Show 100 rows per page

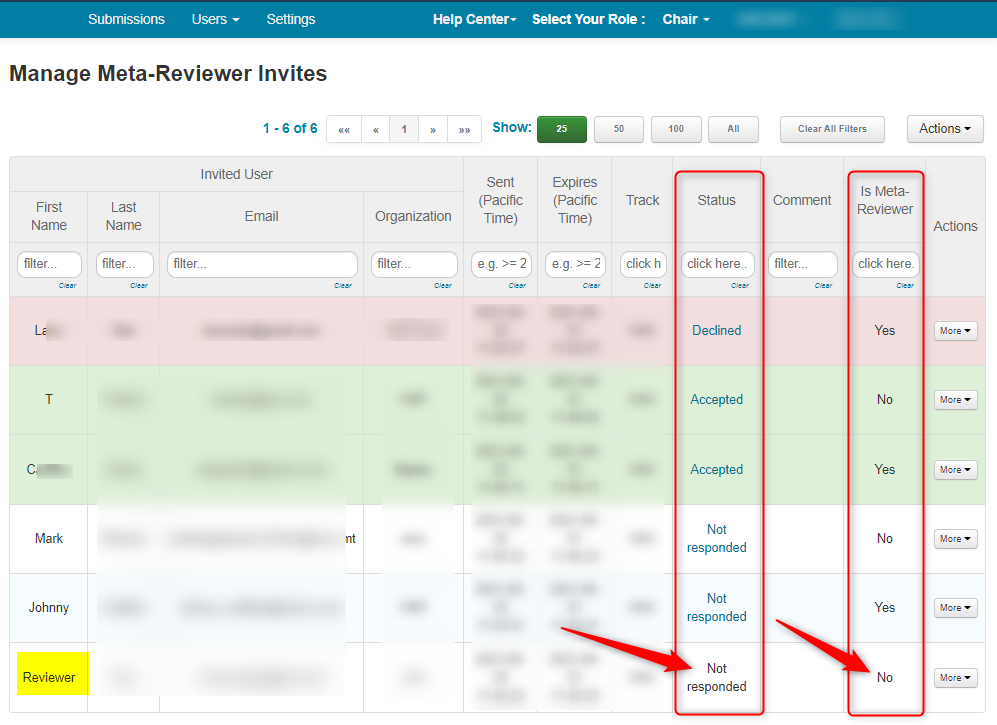click(676, 129)
